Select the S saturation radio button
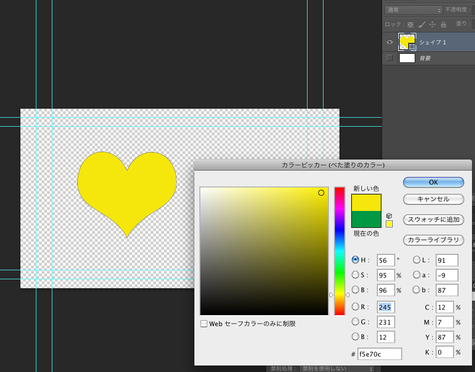The height and width of the screenshot is (372, 475). pos(355,275)
